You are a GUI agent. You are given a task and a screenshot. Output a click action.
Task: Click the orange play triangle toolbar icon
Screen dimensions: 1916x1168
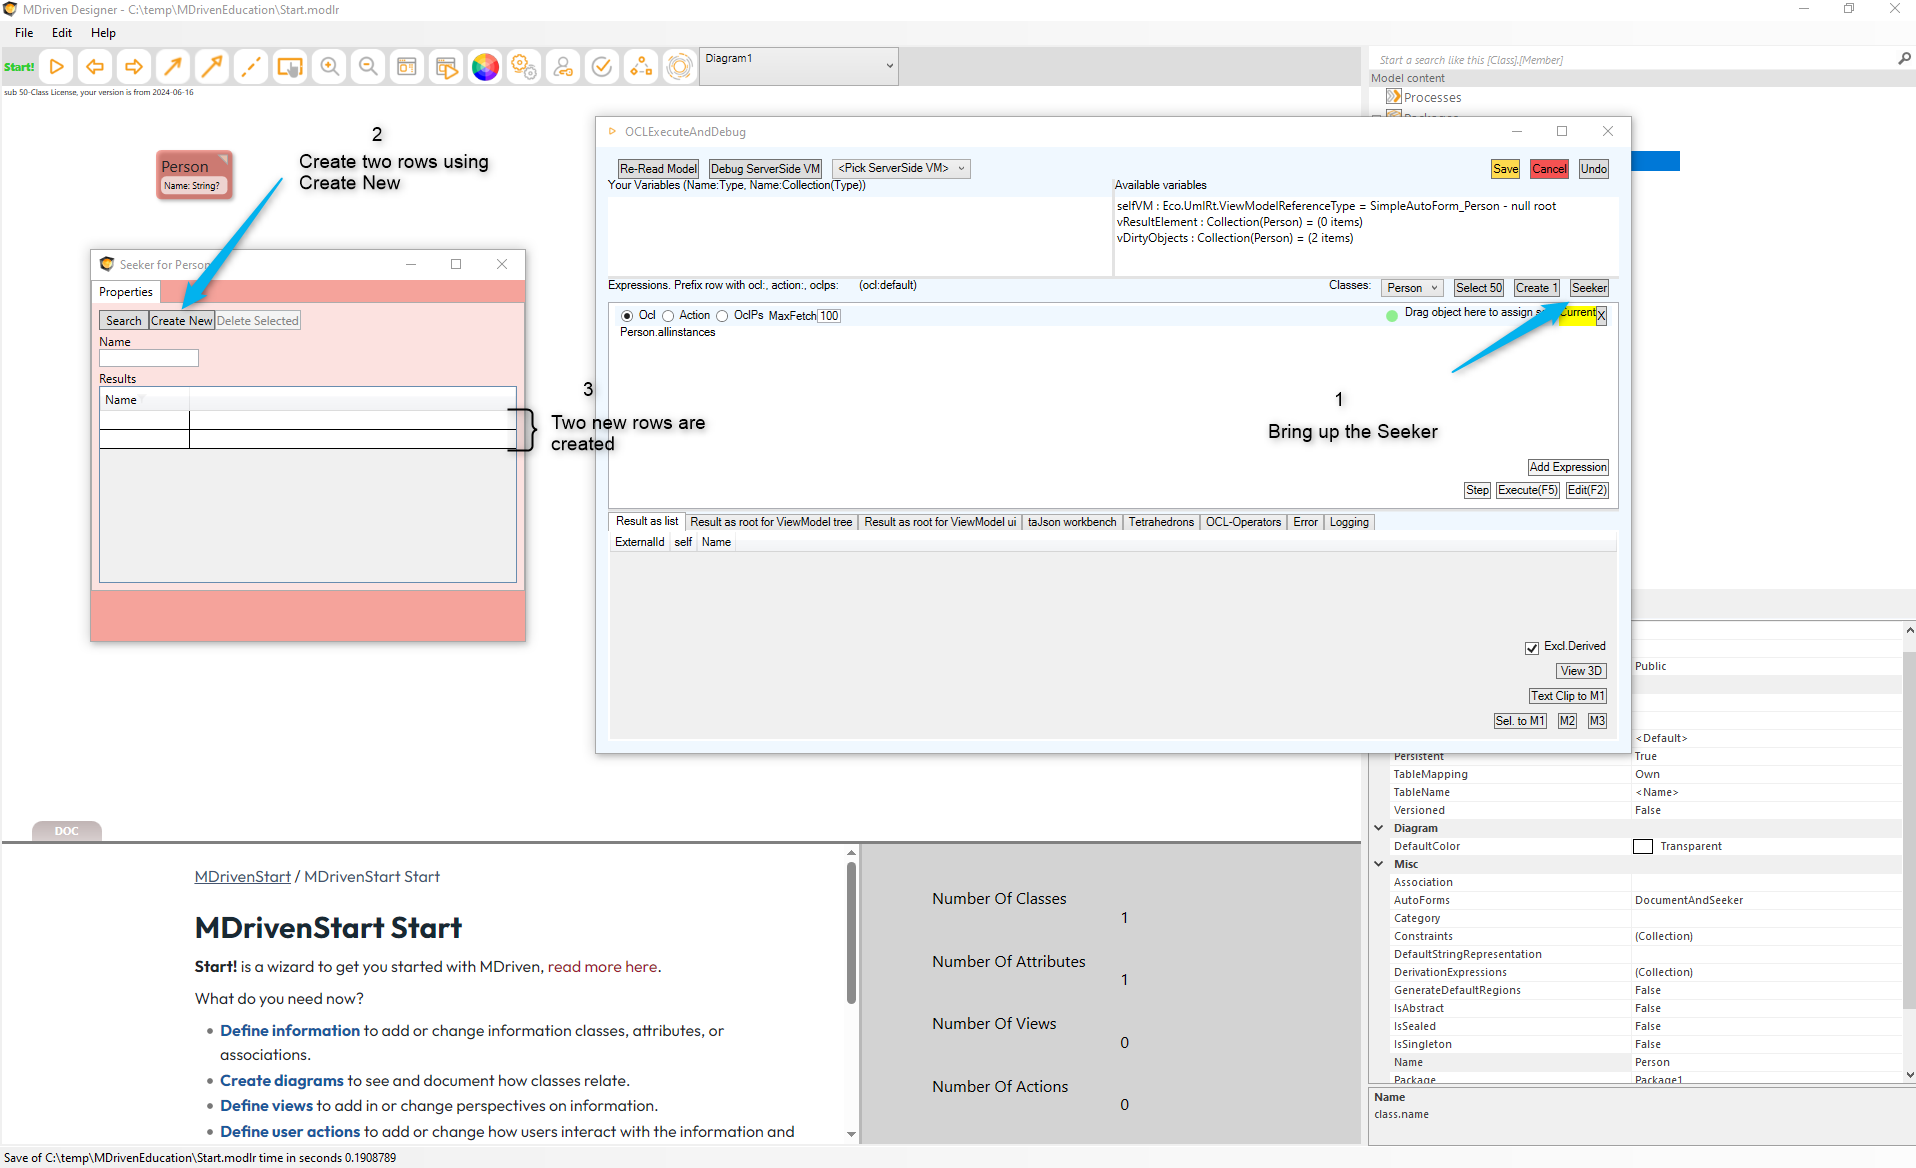point(57,67)
